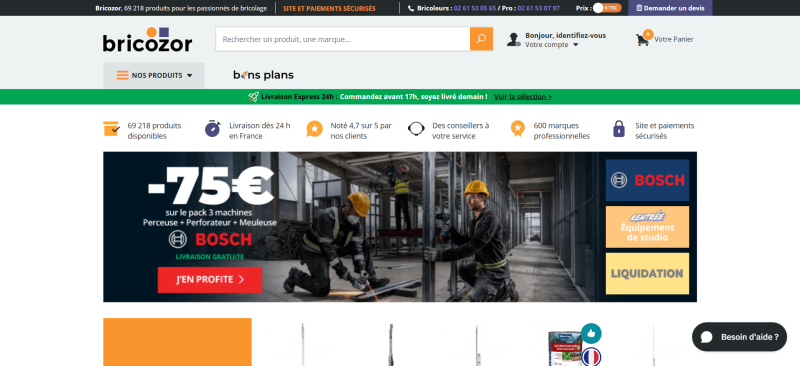Follow the Voir la sélection link
Viewport: 800px width, 366px height.
(522, 96)
